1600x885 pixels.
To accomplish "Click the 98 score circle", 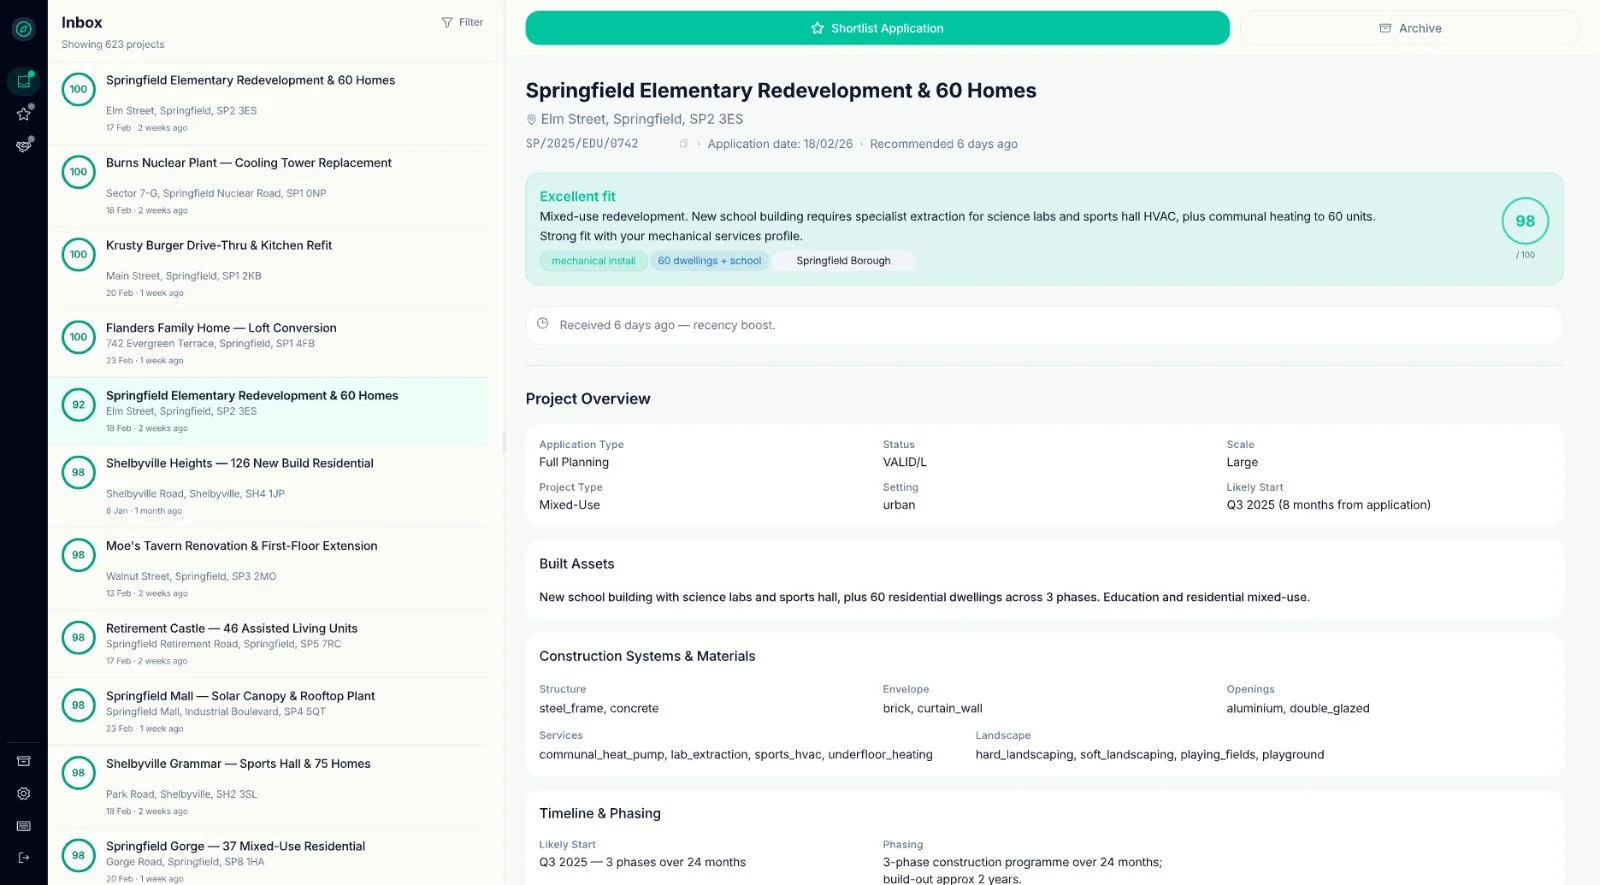I will pyautogui.click(x=1525, y=221).
